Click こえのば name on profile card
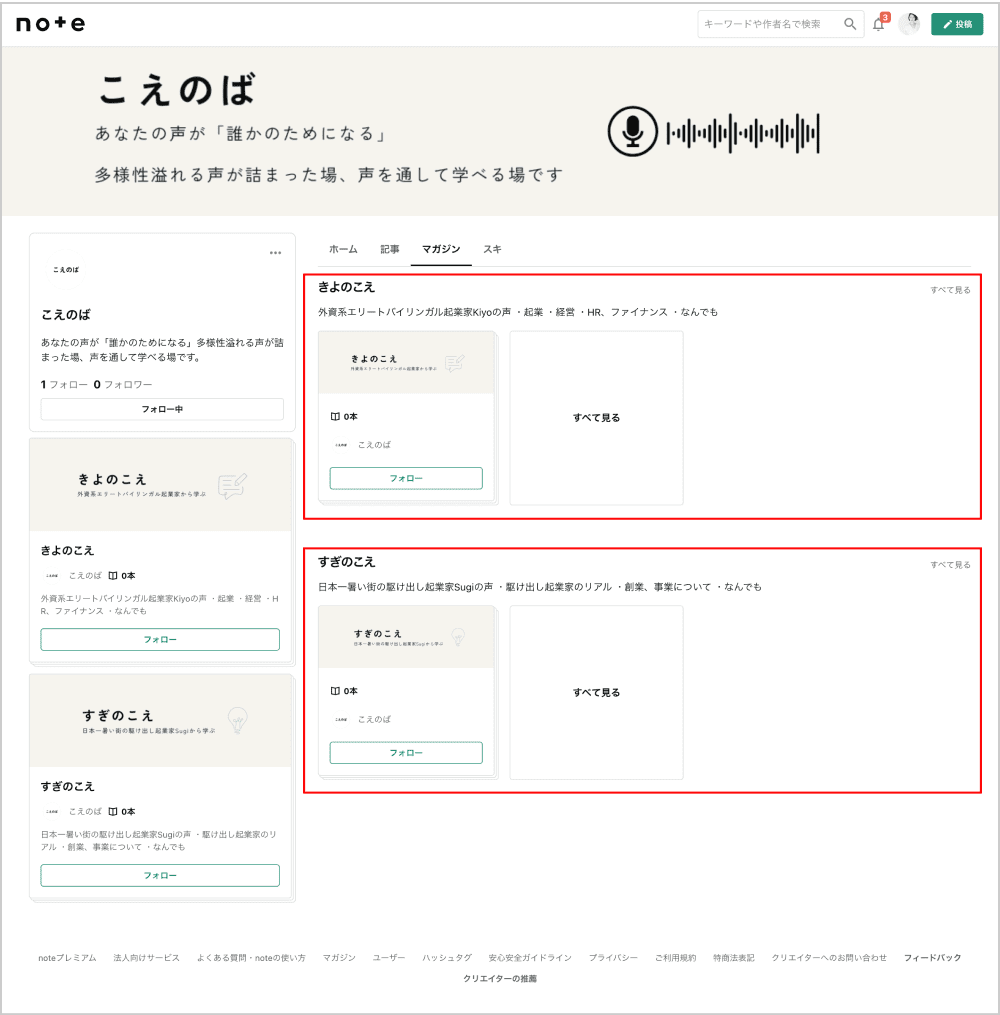Viewport: 1000px width, 1015px height. (66, 315)
